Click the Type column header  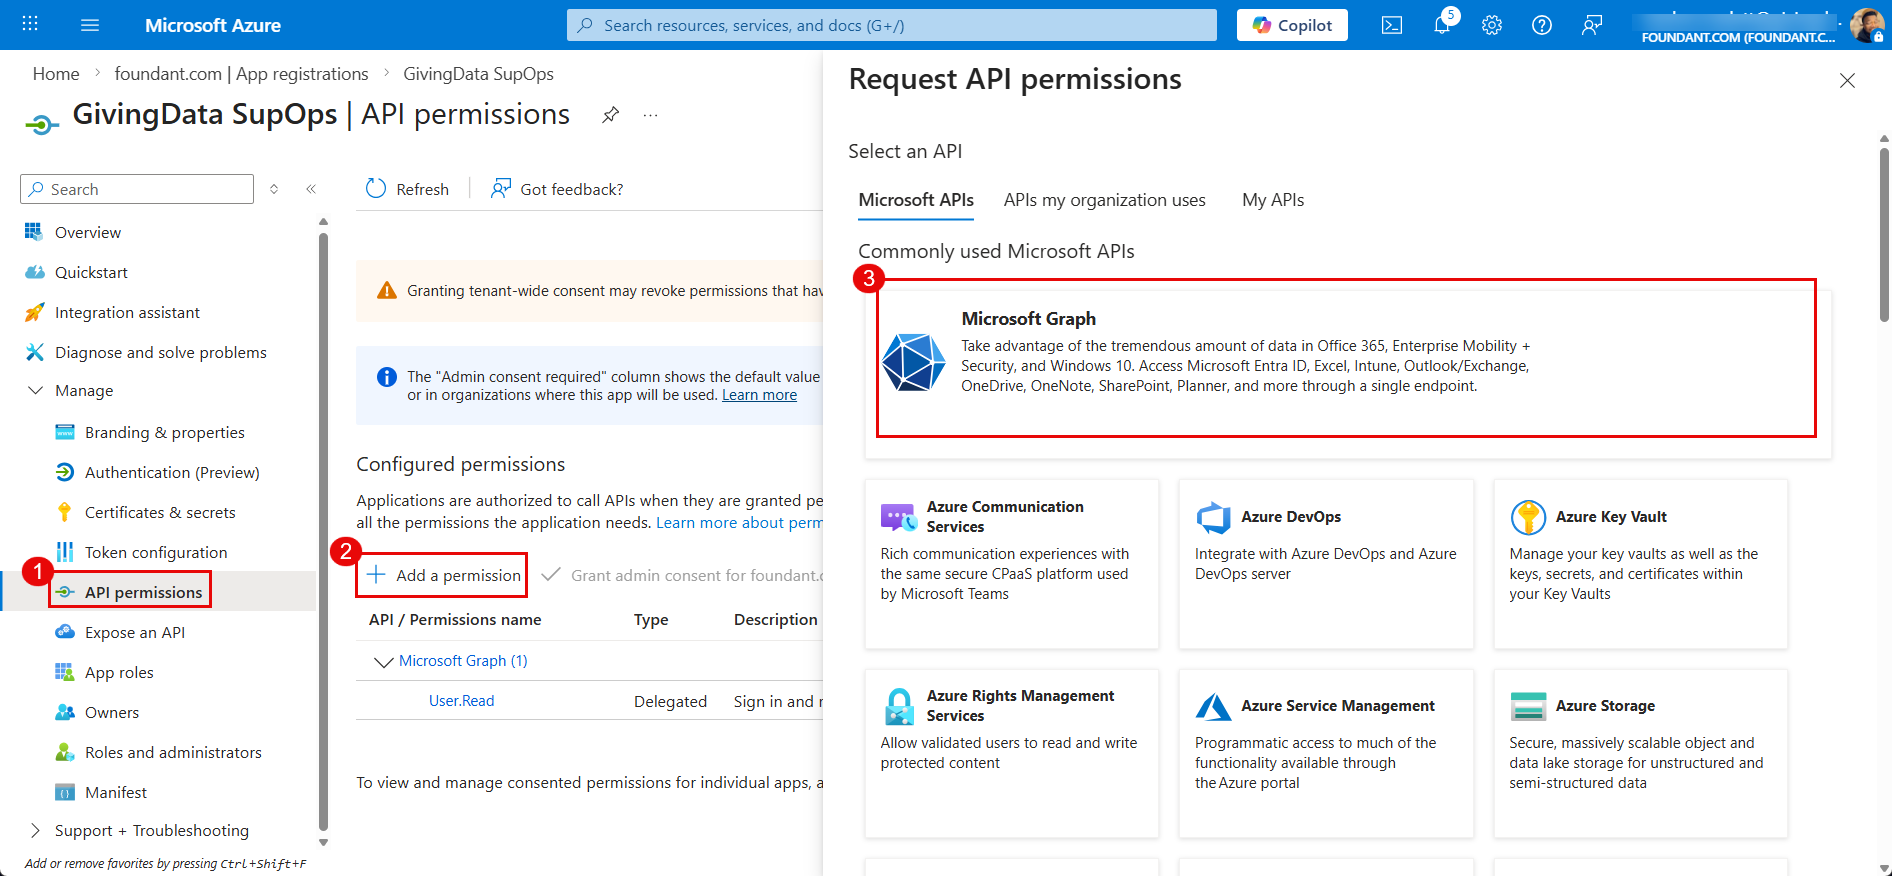(651, 620)
